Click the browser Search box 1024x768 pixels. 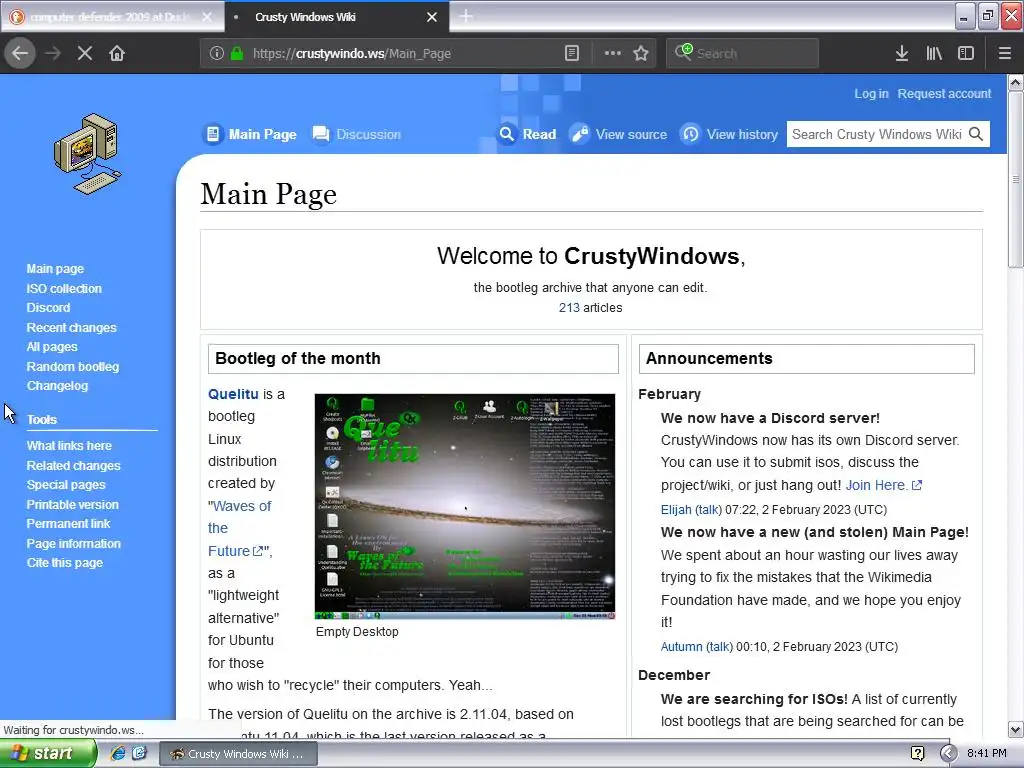click(743, 53)
